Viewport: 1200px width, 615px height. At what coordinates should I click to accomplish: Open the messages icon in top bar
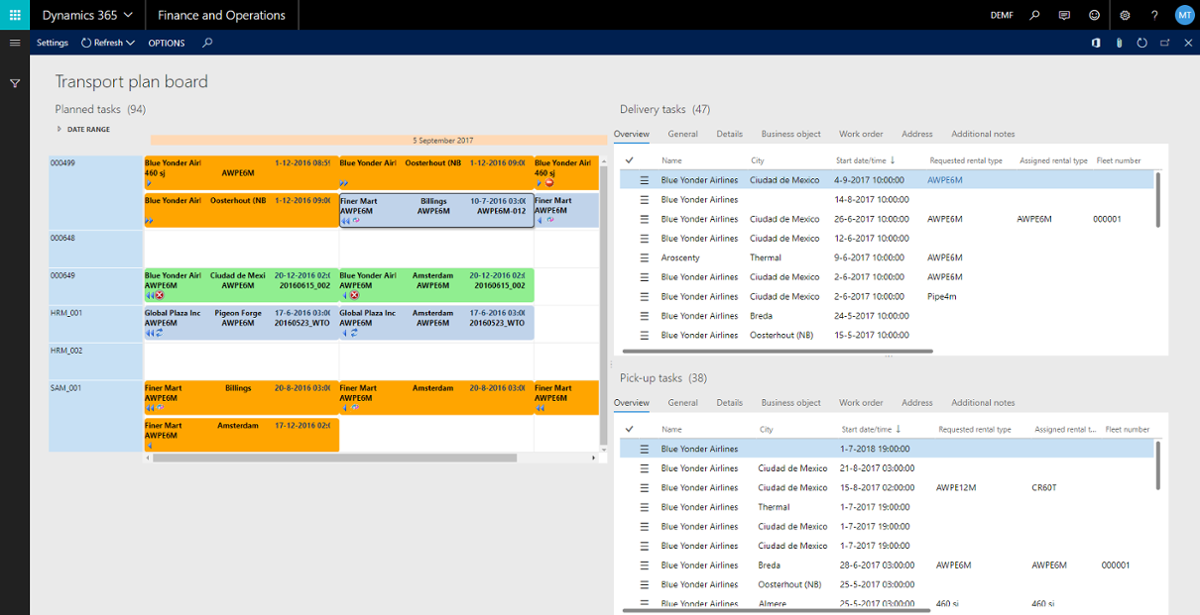1065,15
